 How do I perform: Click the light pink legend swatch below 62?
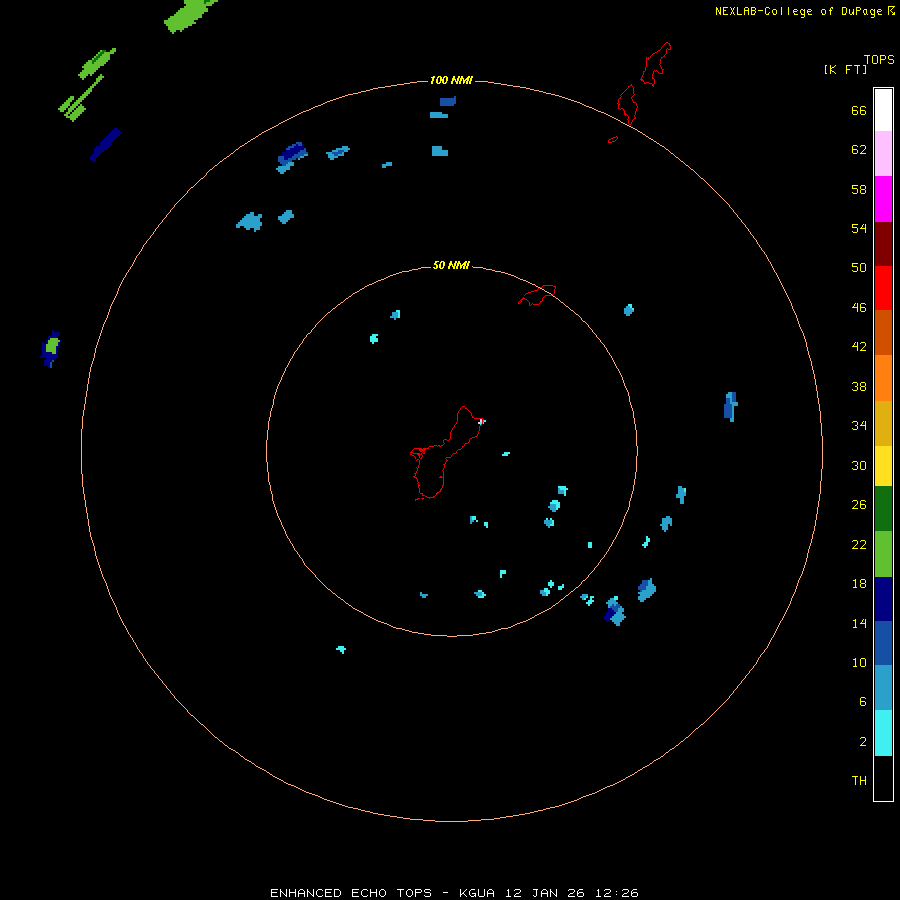[x=883, y=153]
